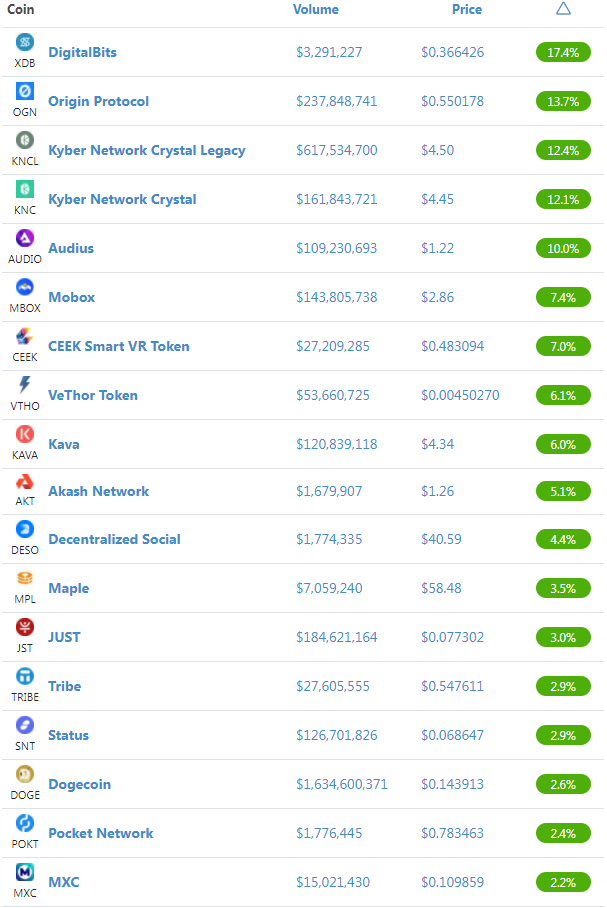Open the CEEK Smart VR Token link
This screenshot has width=607, height=908.
(x=119, y=346)
